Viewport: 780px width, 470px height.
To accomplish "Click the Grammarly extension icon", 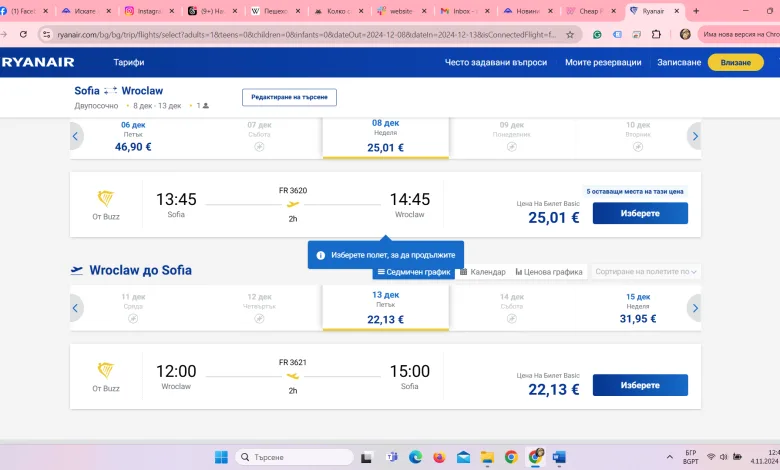I will pos(597,34).
